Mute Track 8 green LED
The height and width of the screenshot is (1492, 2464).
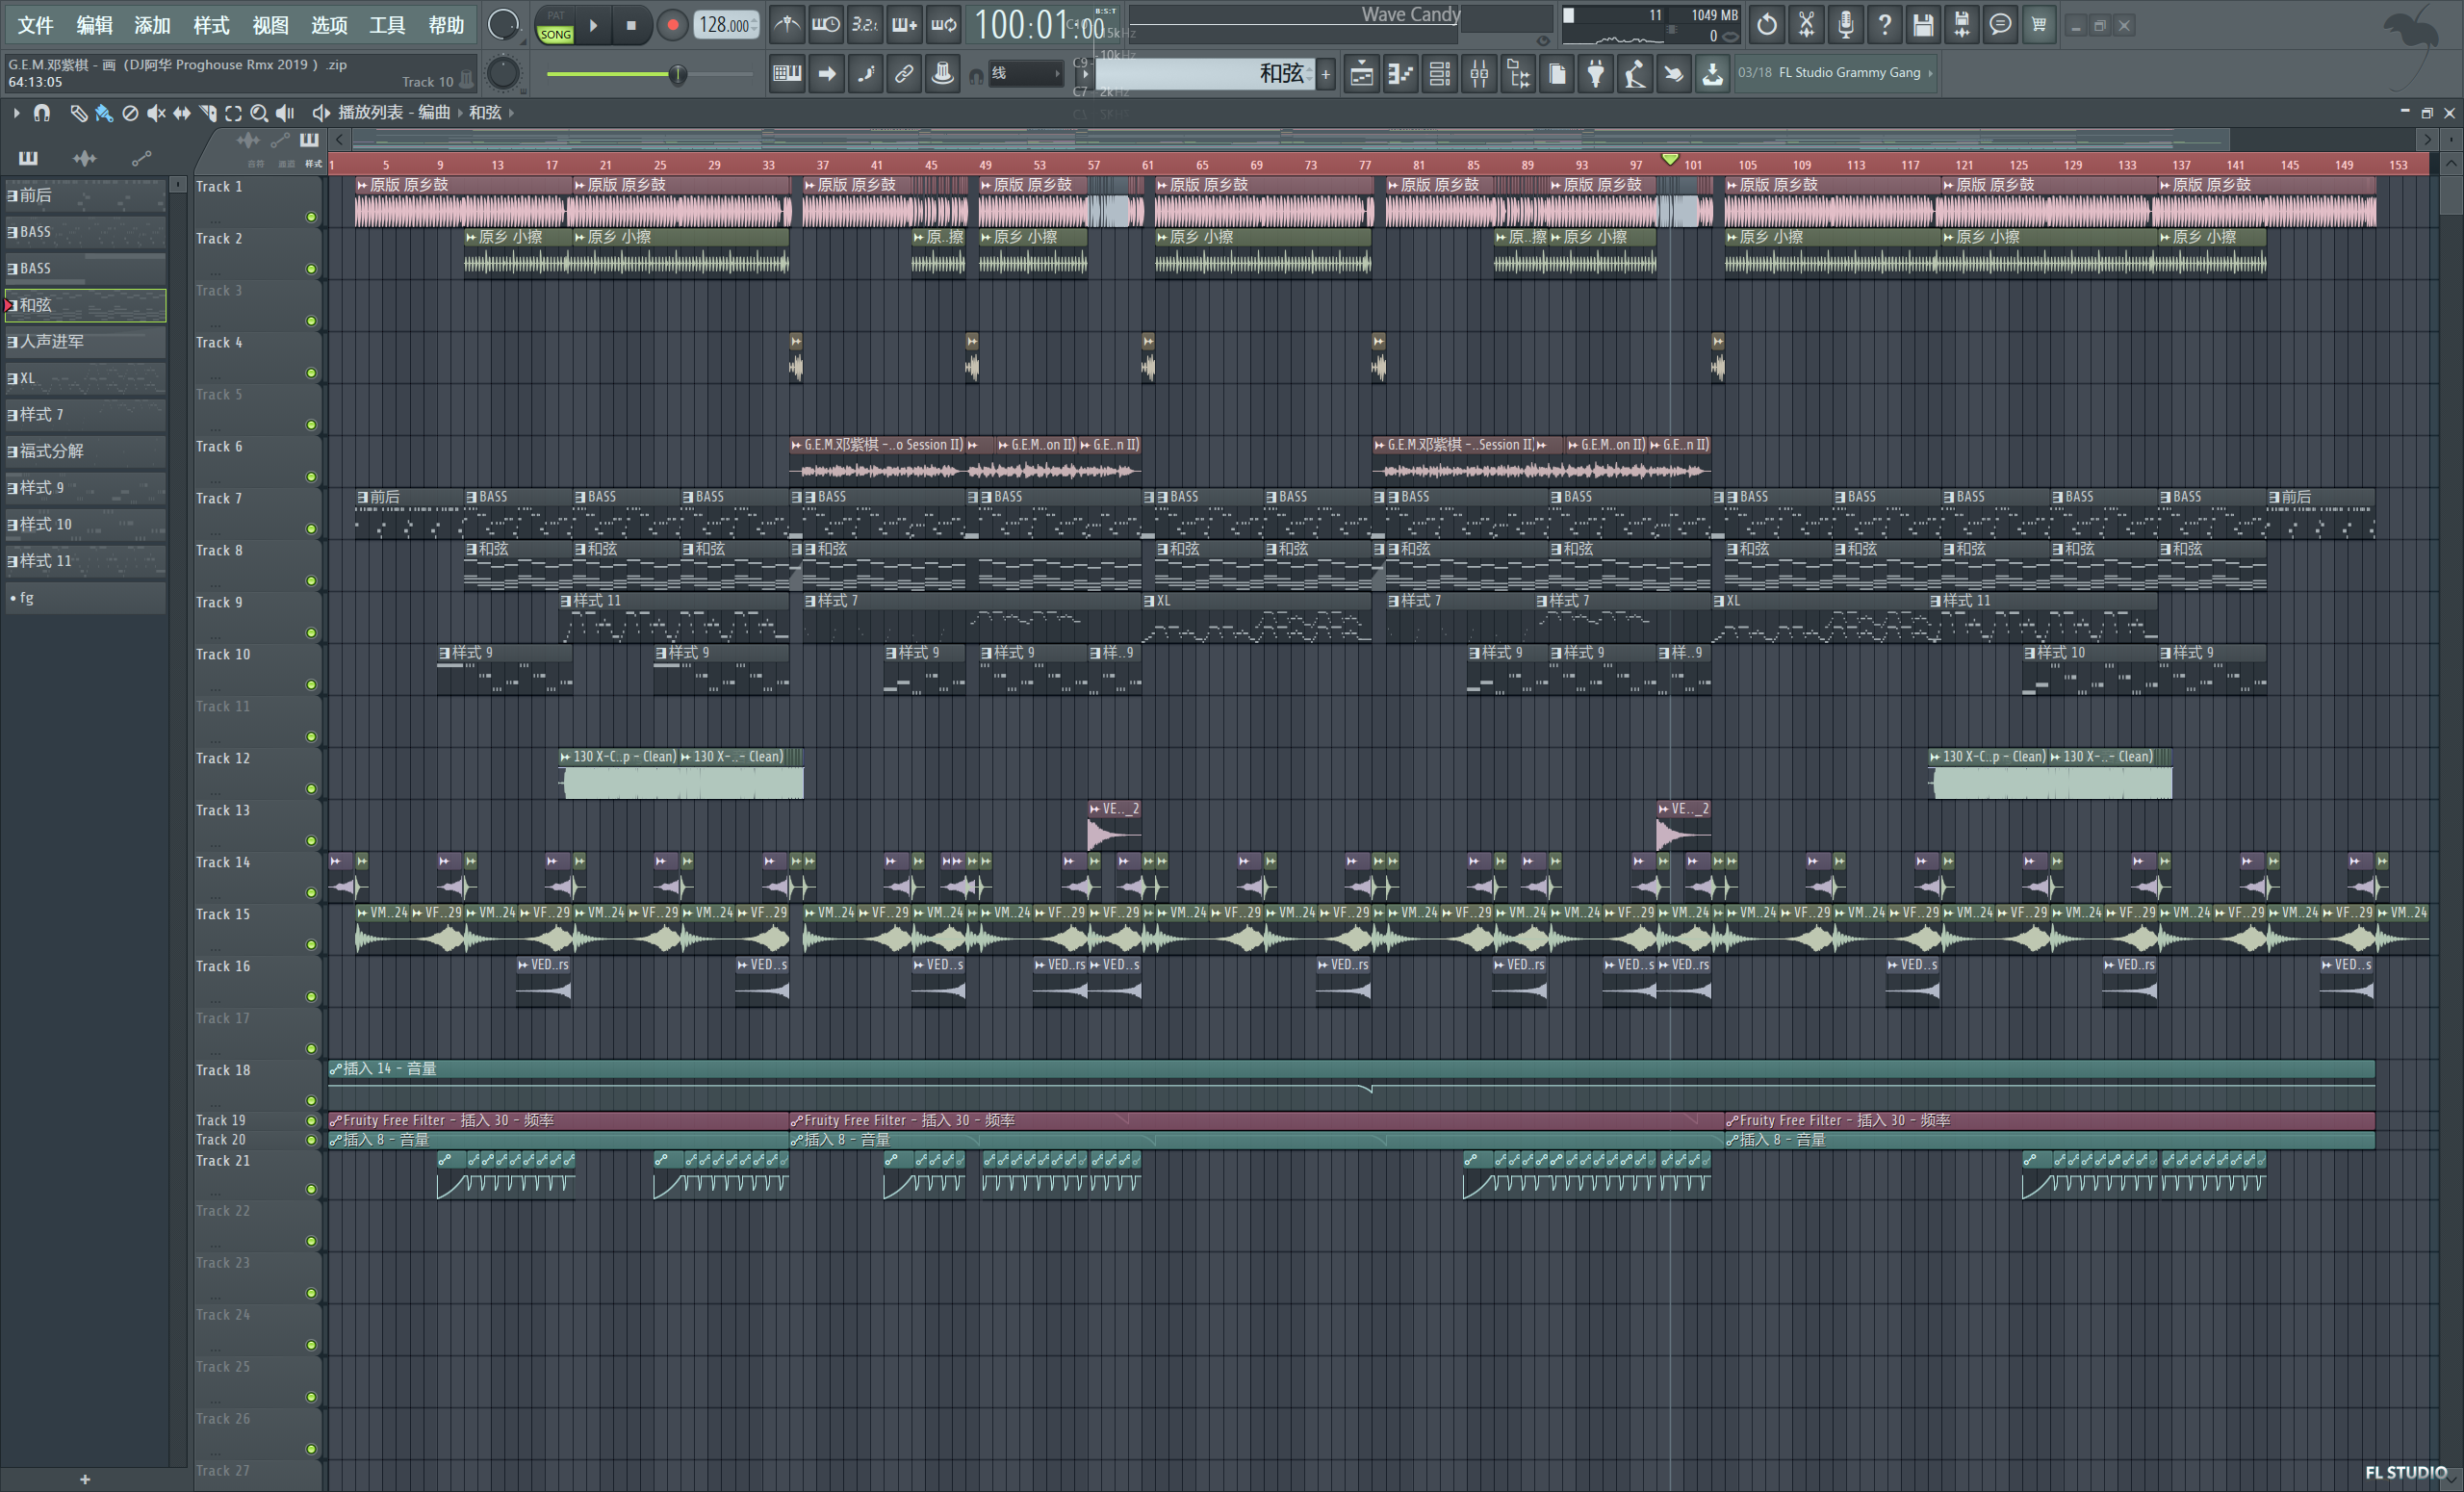(x=311, y=581)
